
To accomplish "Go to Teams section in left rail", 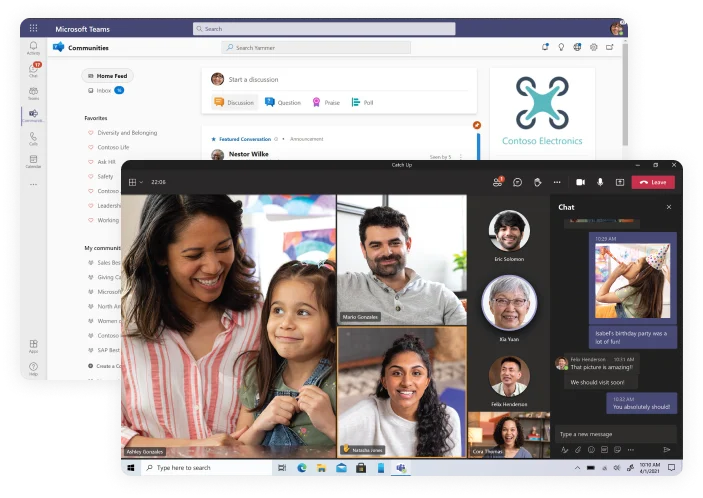I will pos(33,93).
